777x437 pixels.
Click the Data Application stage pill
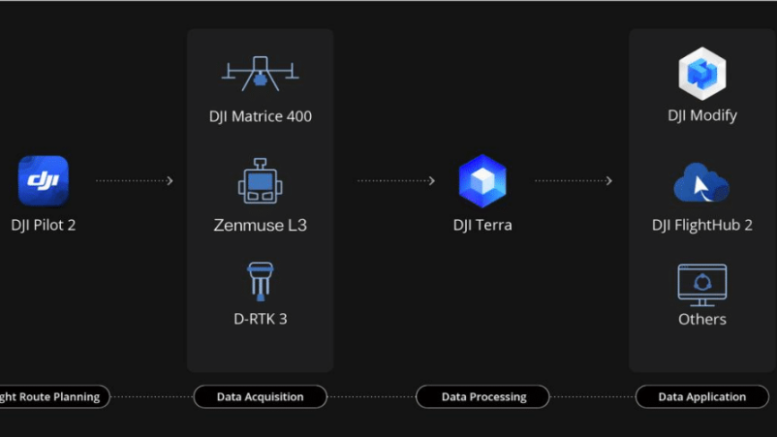tap(702, 397)
